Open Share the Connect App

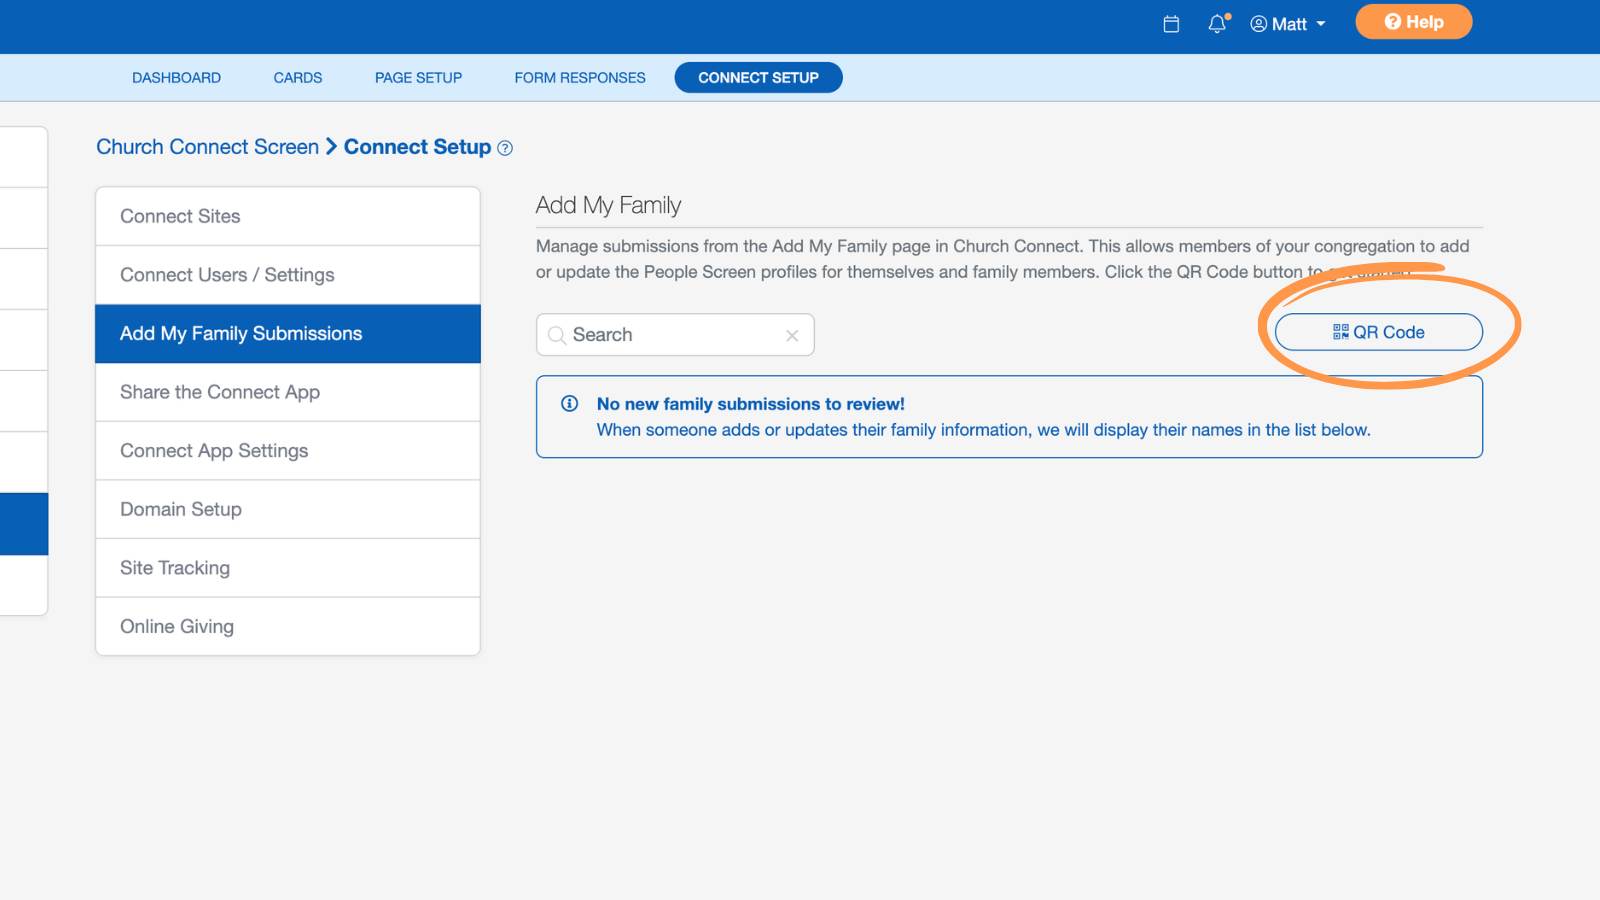pyautogui.click(x=288, y=392)
